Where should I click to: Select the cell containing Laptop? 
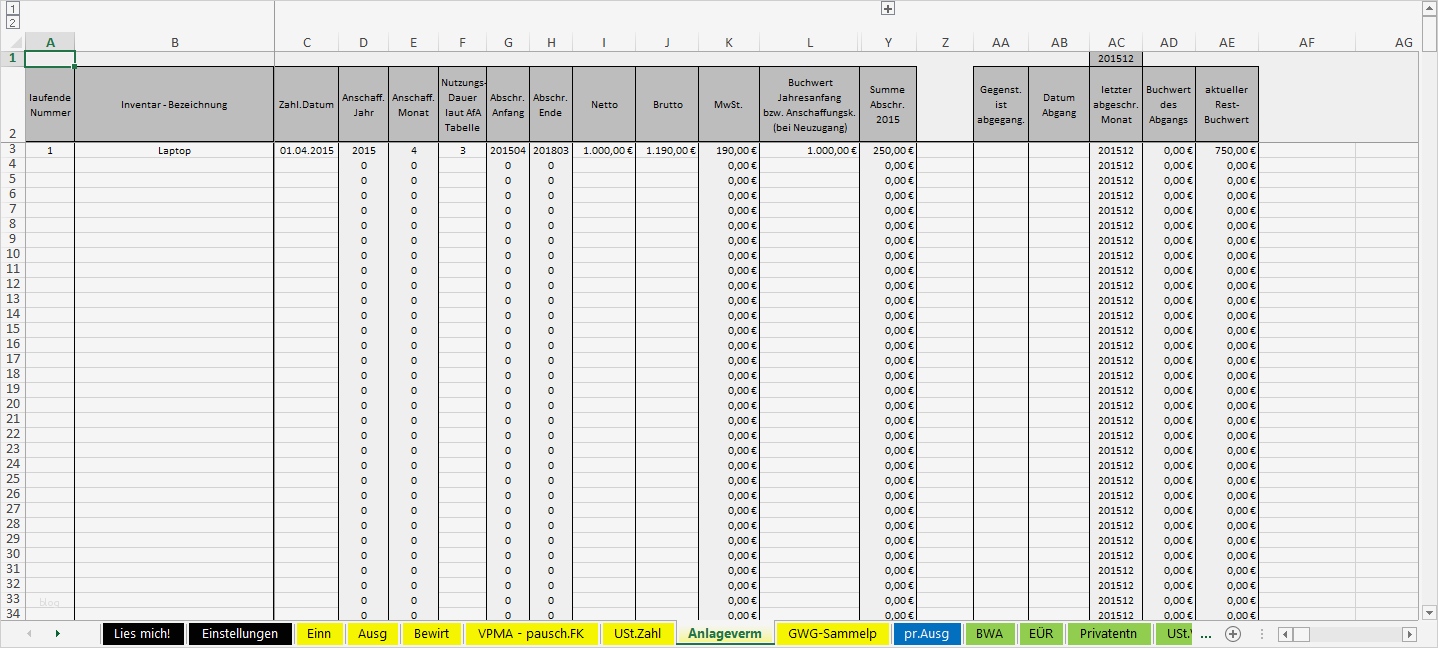[x=175, y=151]
